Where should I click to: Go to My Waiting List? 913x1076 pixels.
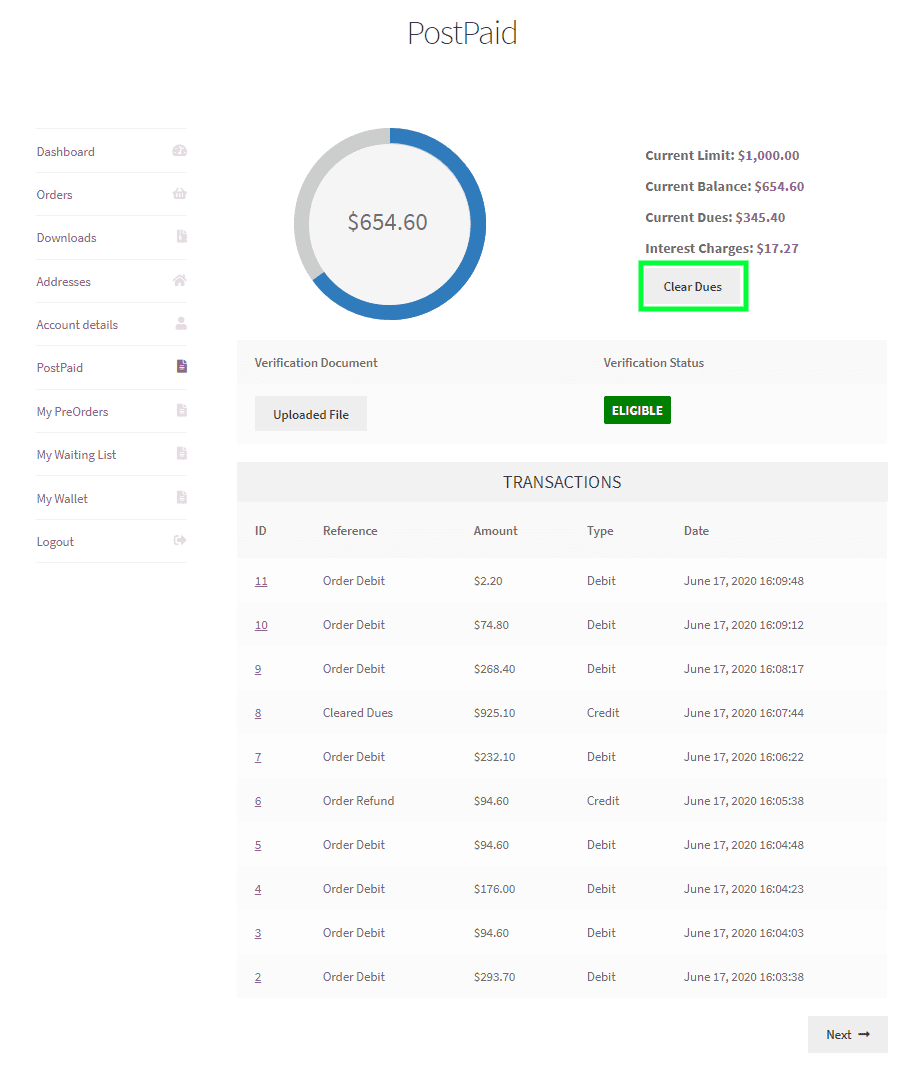[76, 455]
